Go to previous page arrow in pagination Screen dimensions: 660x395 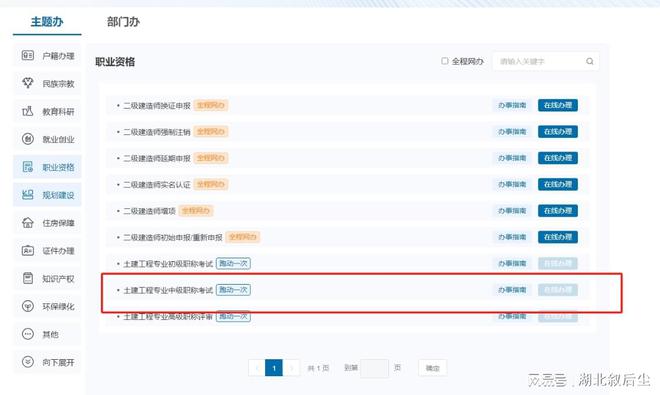256,368
